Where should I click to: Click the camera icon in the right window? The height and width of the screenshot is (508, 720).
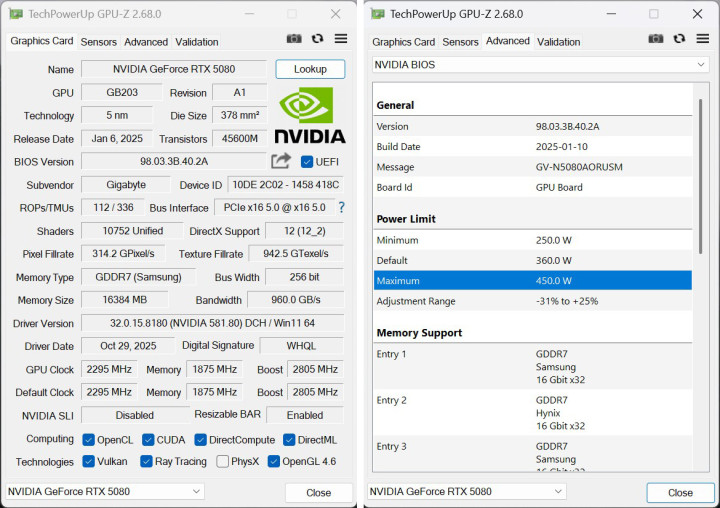click(x=655, y=38)
